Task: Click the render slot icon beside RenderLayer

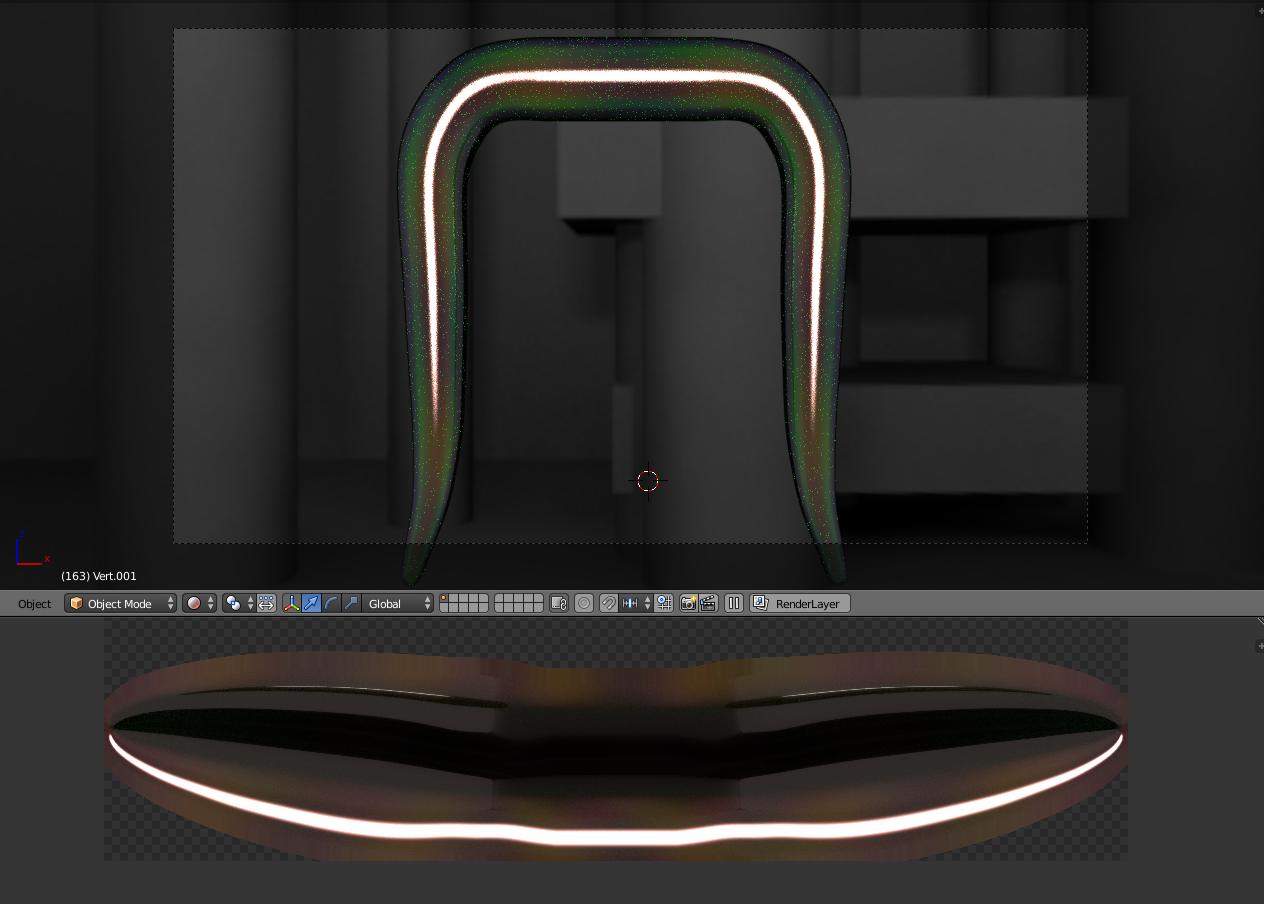Action: click(760, 603)
